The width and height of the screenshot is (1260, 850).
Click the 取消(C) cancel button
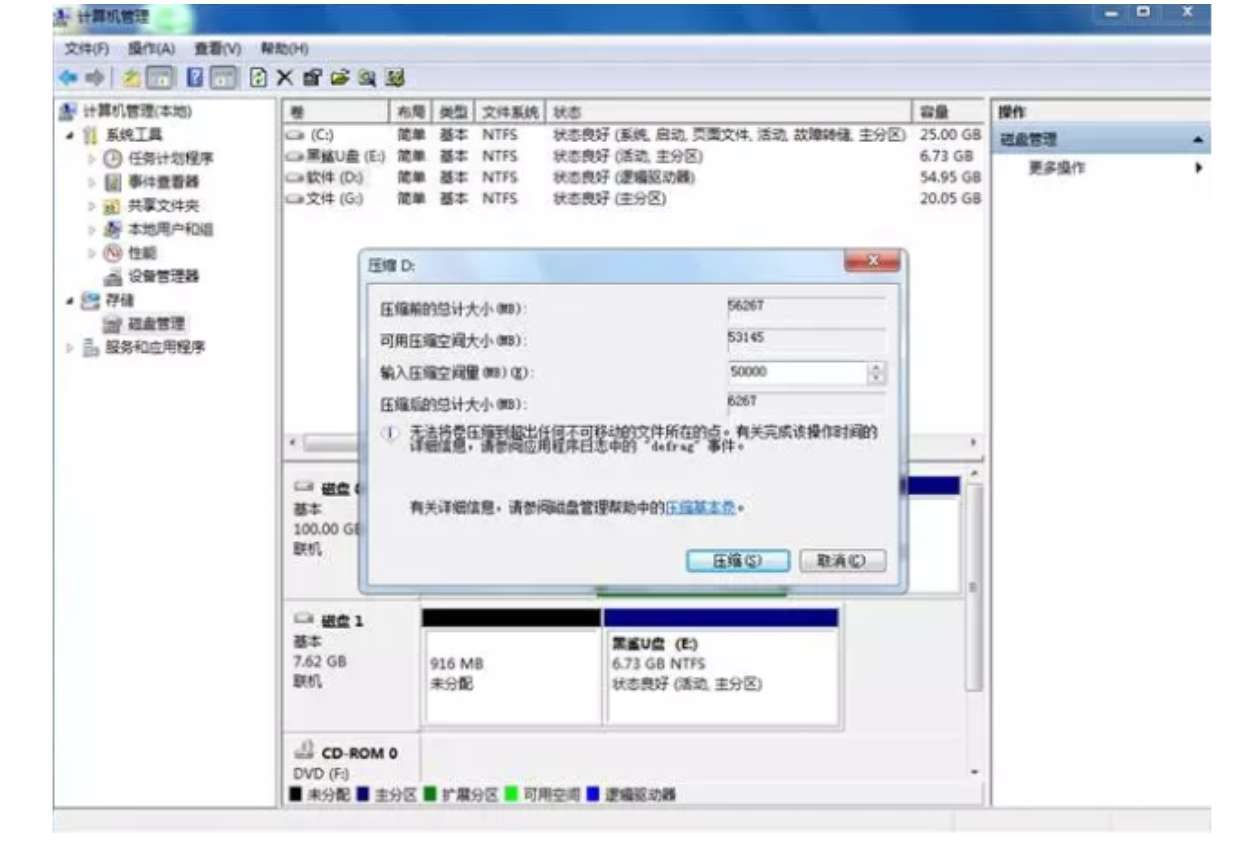coord(842,561)
